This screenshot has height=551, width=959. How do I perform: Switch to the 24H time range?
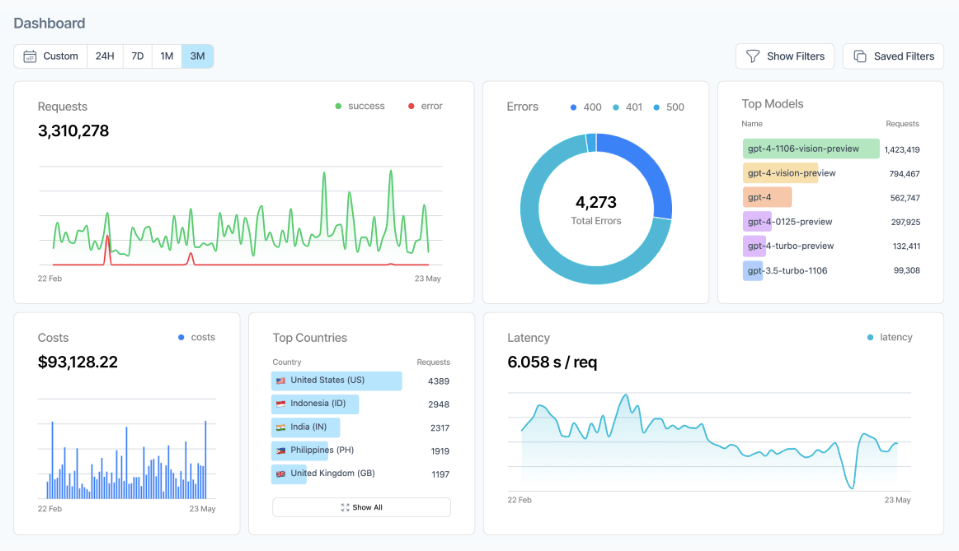[x=105, y=57]
